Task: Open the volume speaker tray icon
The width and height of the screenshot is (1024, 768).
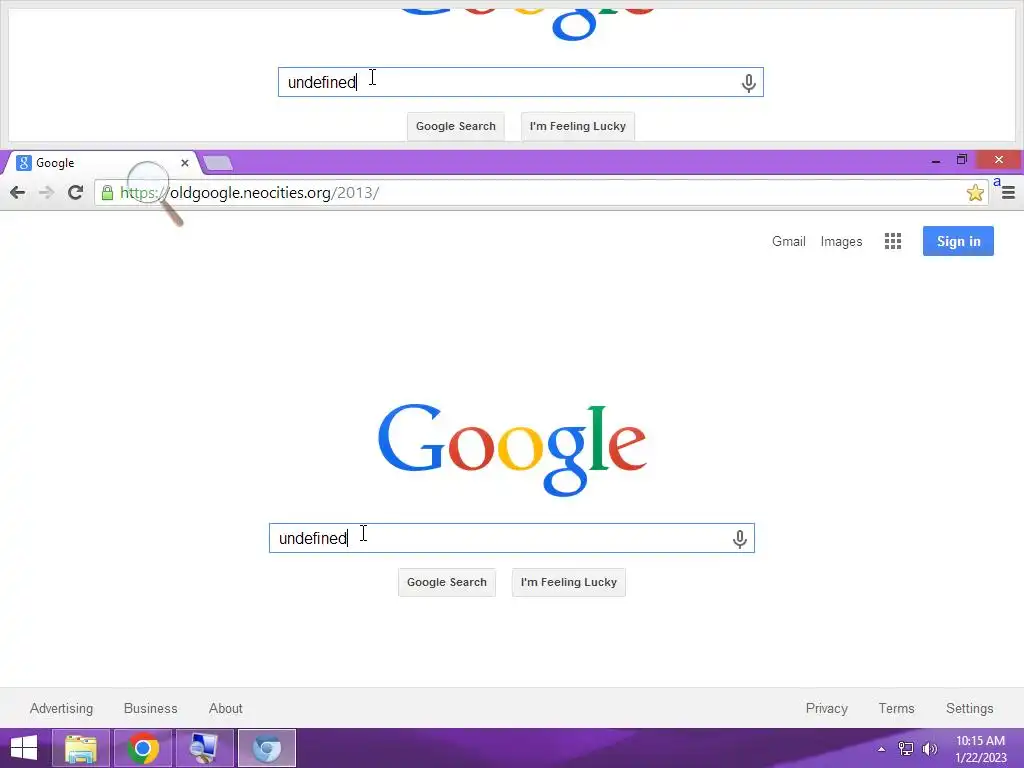Action: tap(929, 749)
